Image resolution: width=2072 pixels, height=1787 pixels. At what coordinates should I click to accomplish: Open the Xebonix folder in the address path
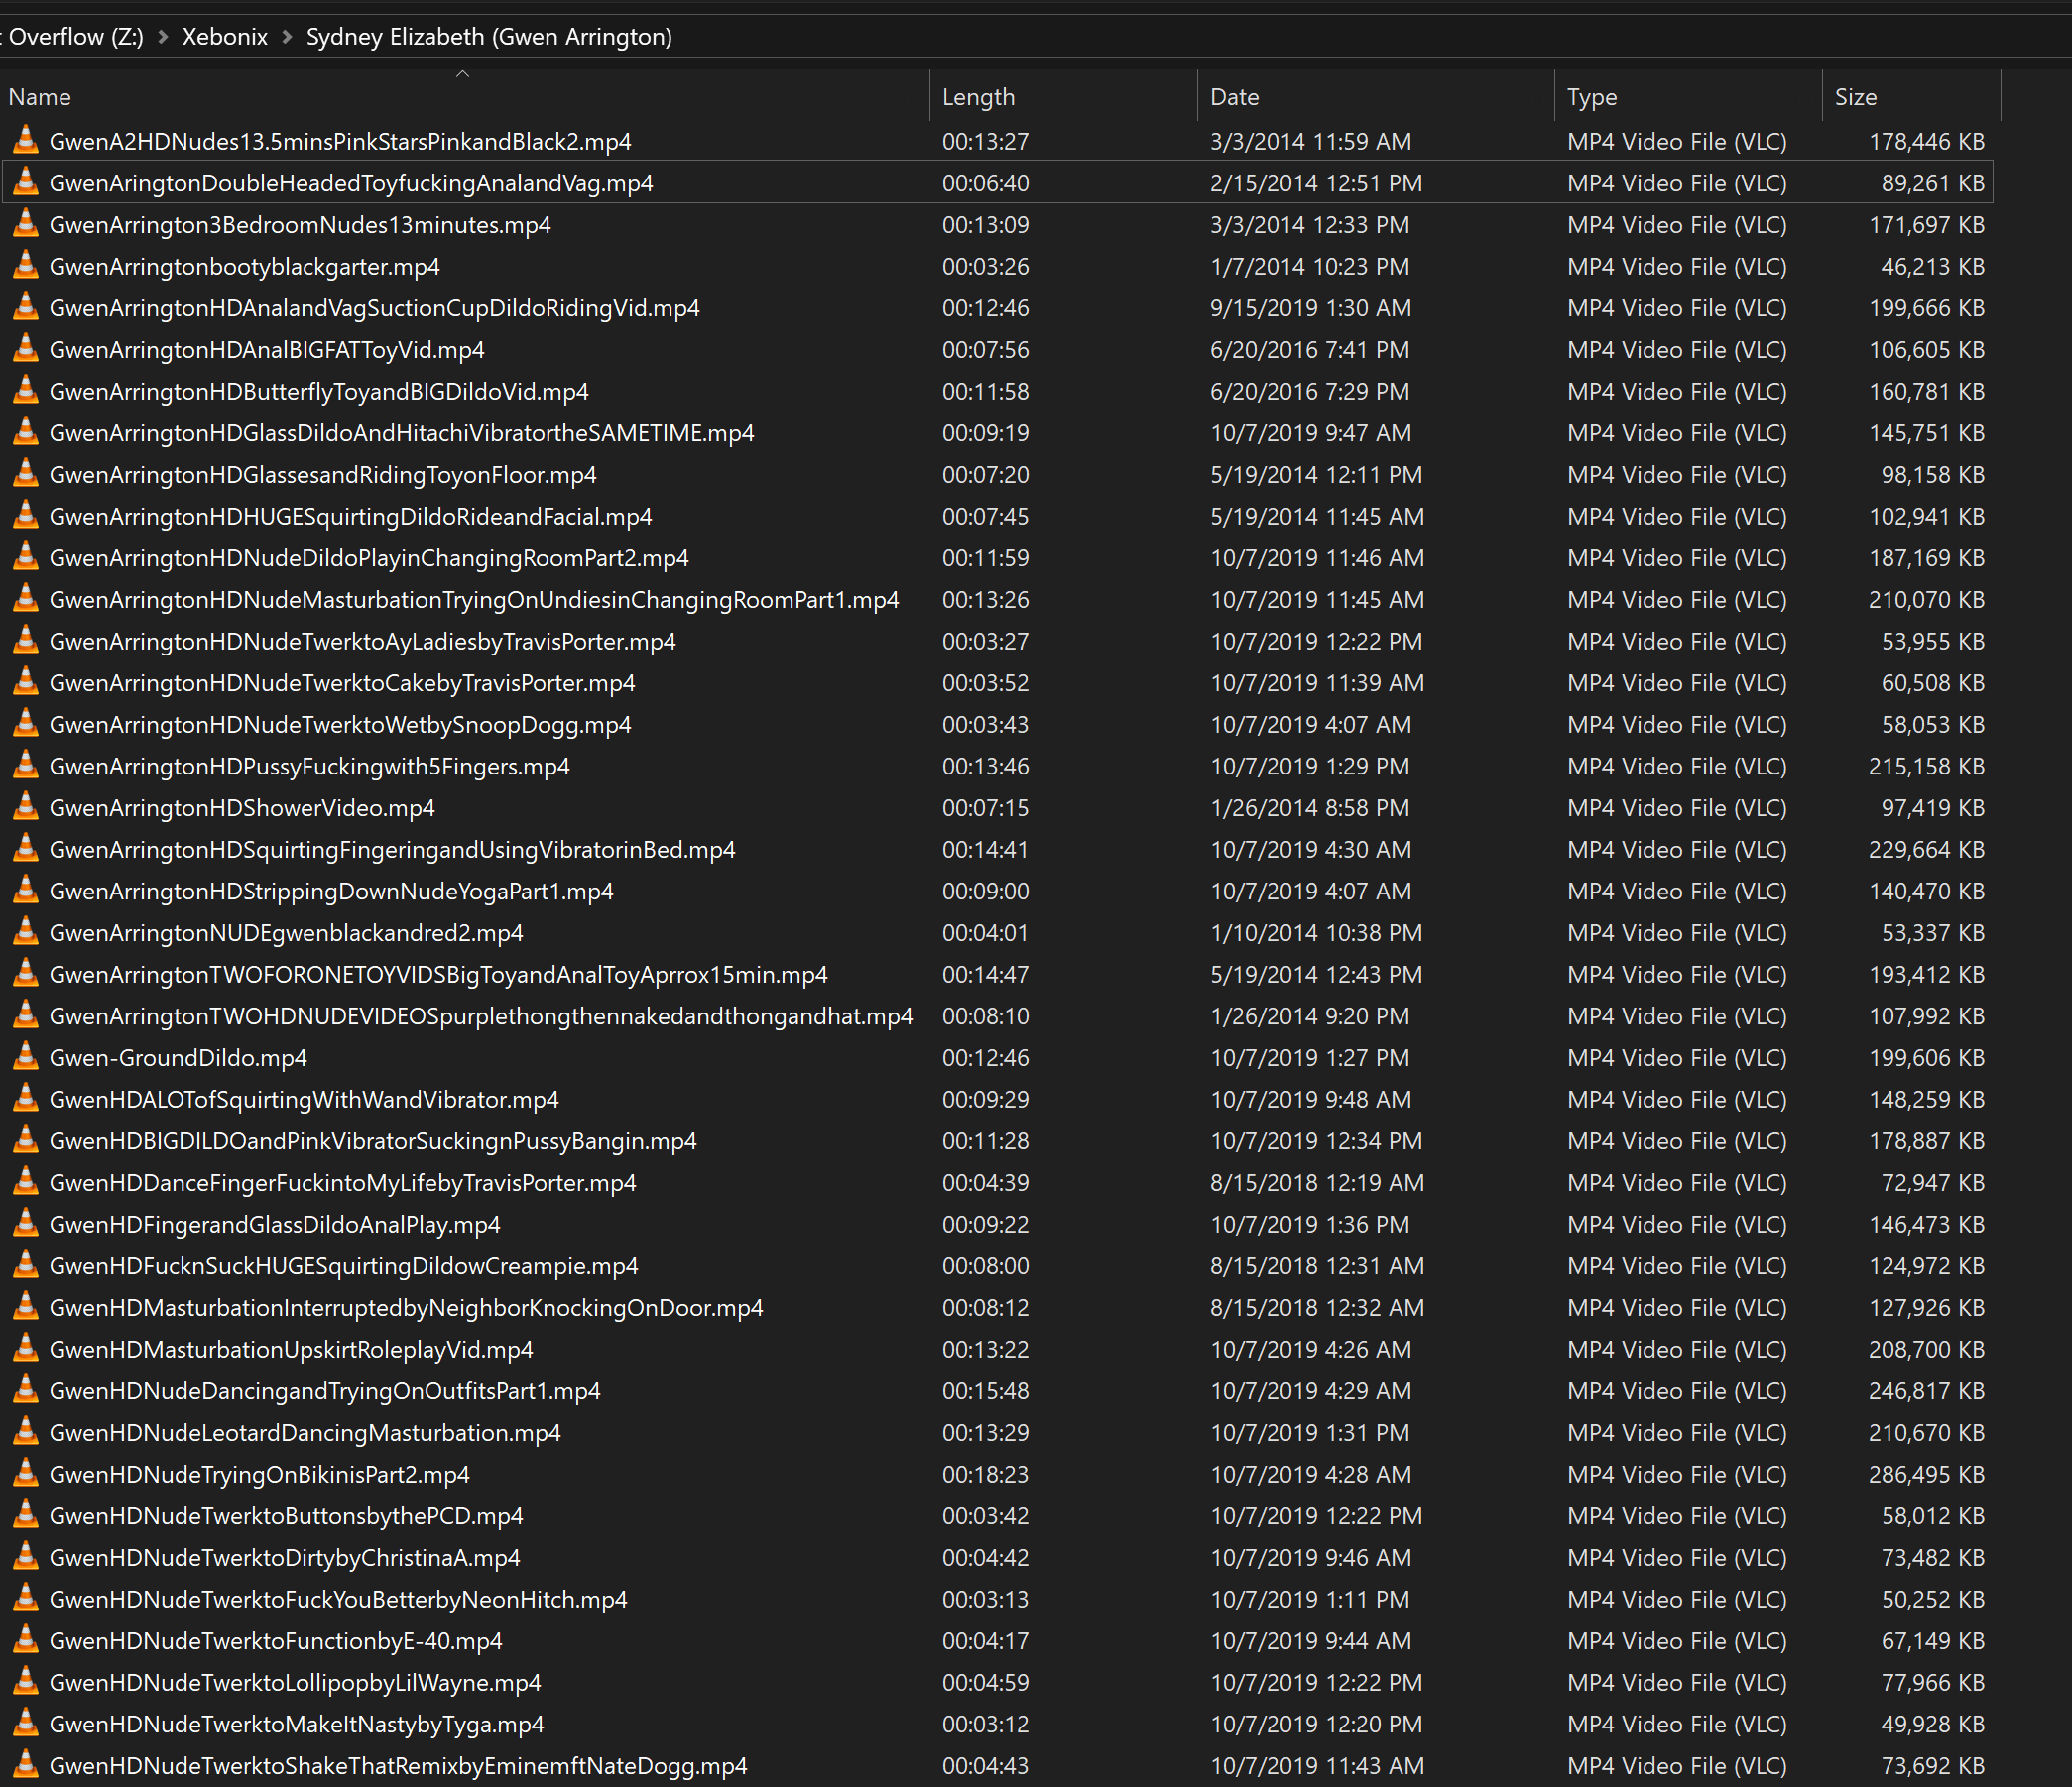coord(225,37)
